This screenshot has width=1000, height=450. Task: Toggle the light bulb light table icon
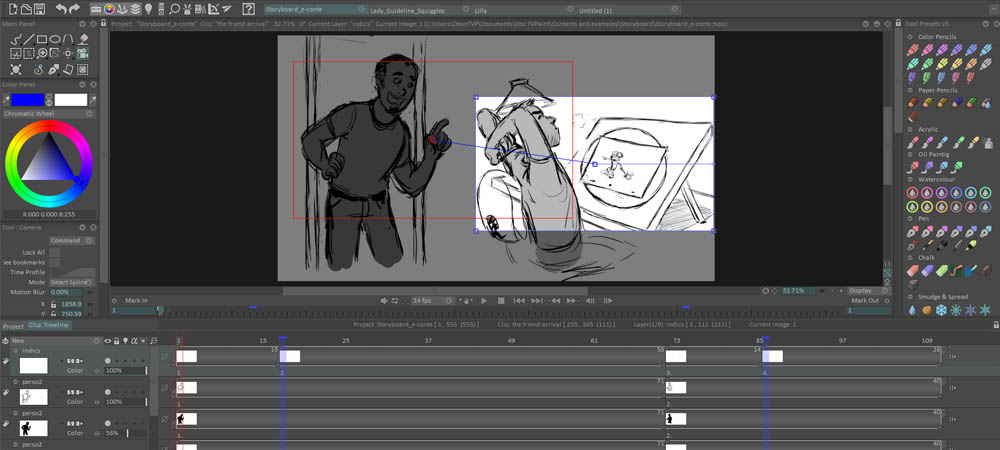point(149,10)
